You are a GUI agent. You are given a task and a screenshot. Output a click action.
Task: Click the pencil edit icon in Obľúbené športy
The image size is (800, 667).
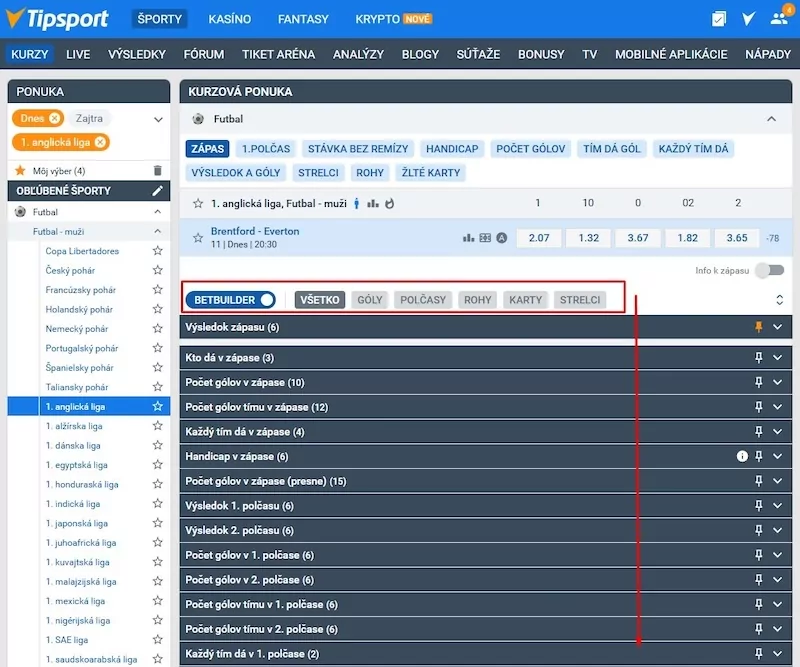tap(158, 191)
